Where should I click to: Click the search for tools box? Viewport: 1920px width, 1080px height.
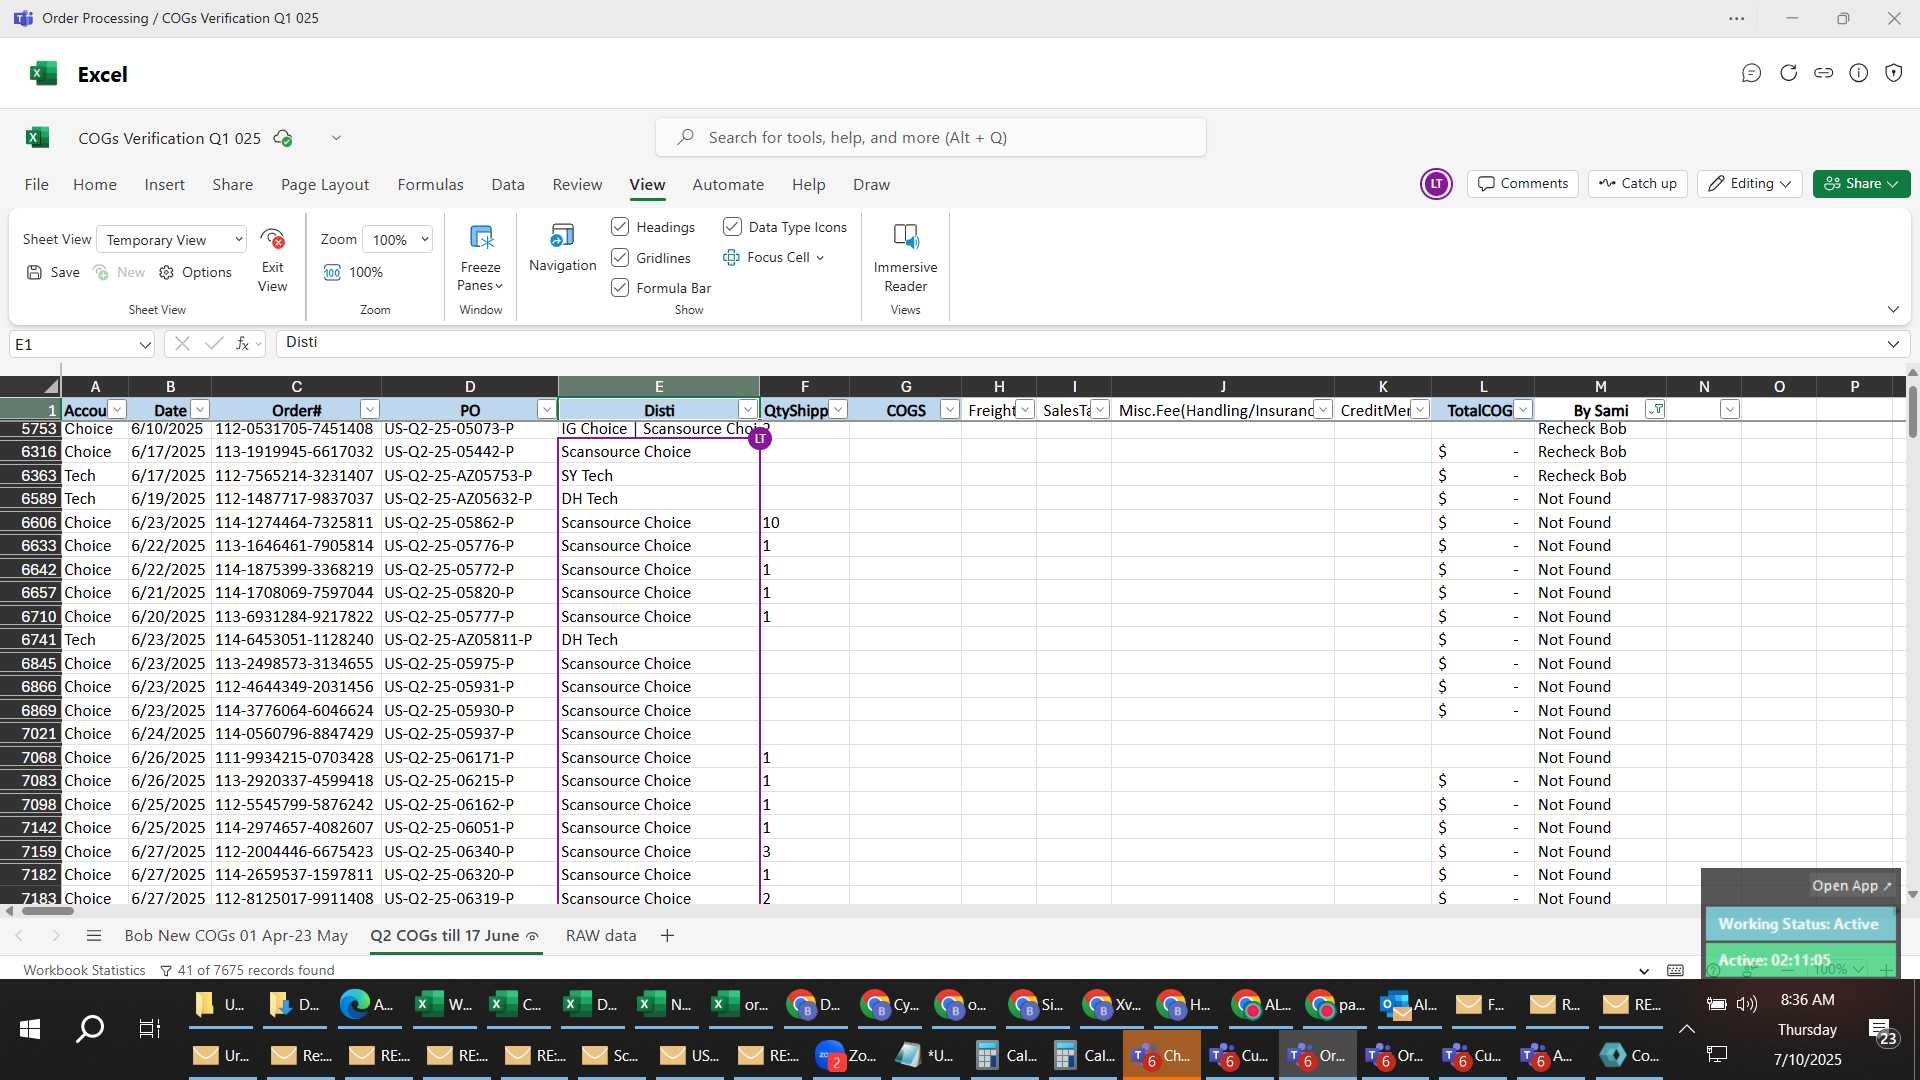pyautogui.click(x=930, y=138)
